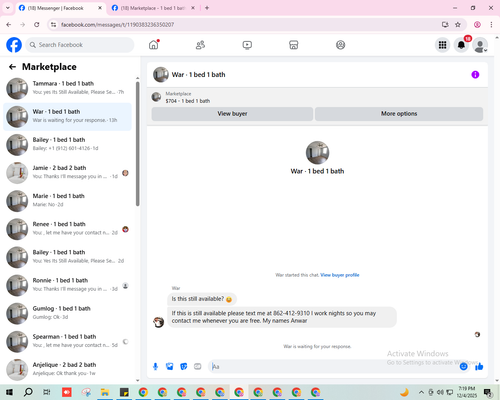The image size is (500, 400).
Task: Open the Bailey chat with phone number
Action: [67, 145]
